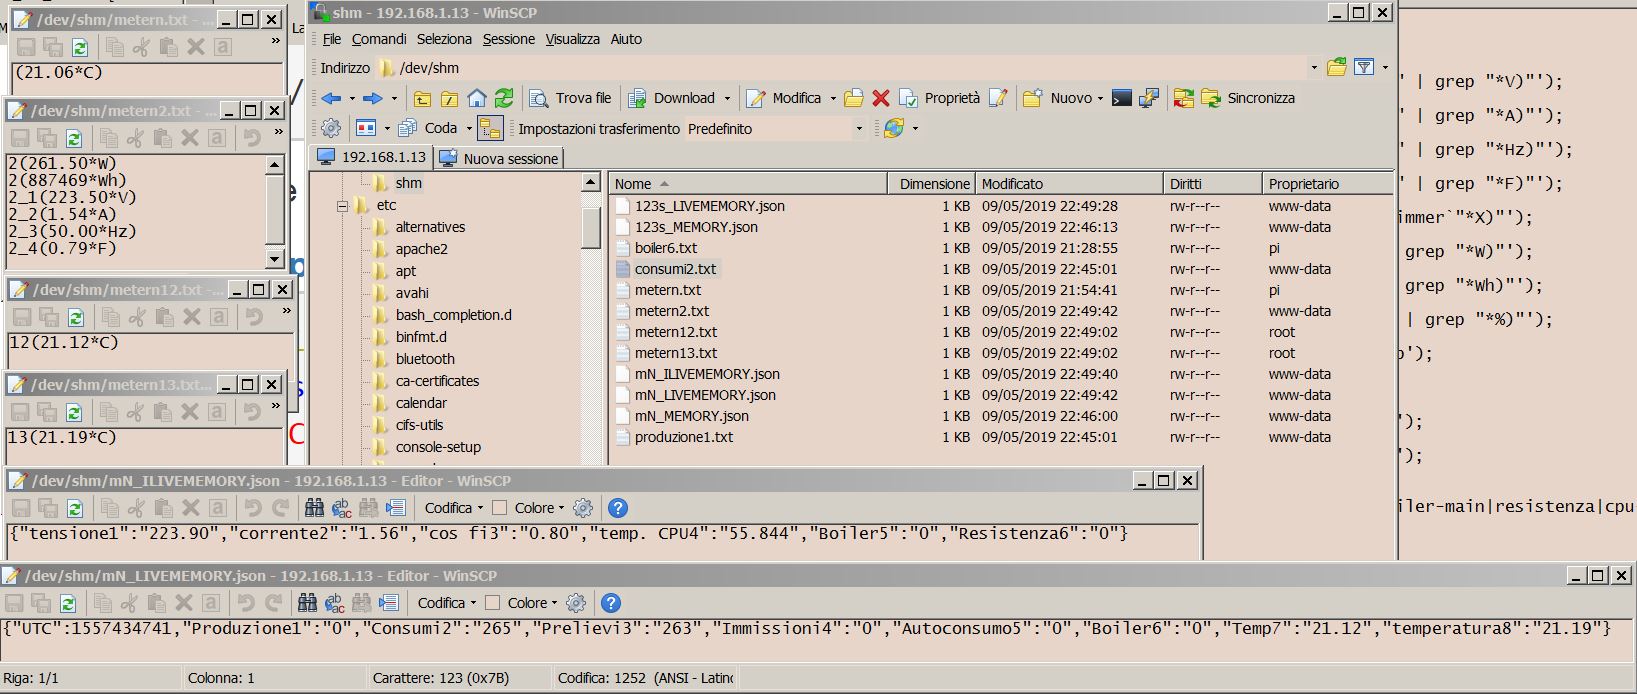
Task: Reload file in mN_LIVEMEMORY editor
Action: click(x=68, y=603)
